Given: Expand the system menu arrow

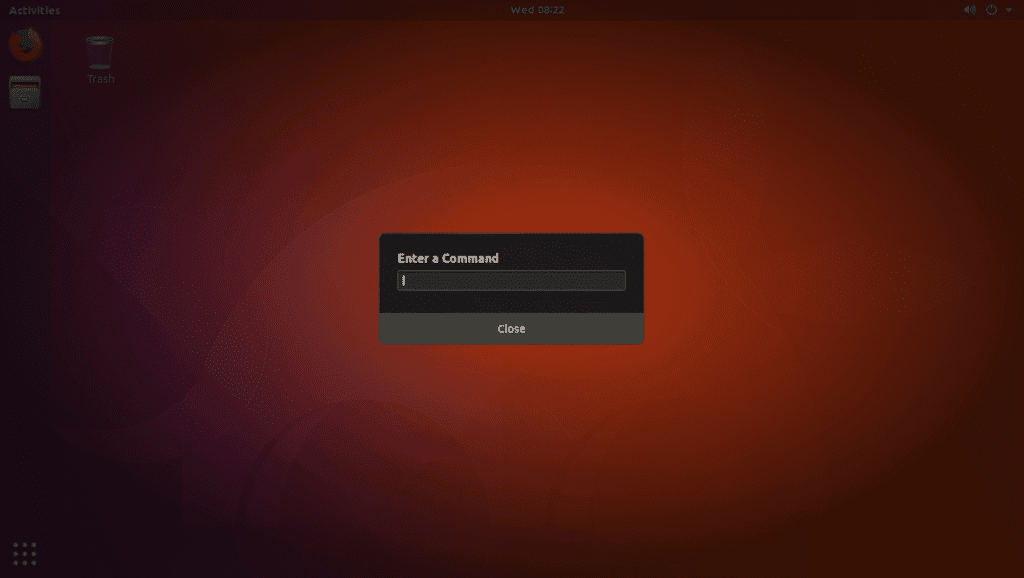Looking at the screenshot, I should 1009,10.
